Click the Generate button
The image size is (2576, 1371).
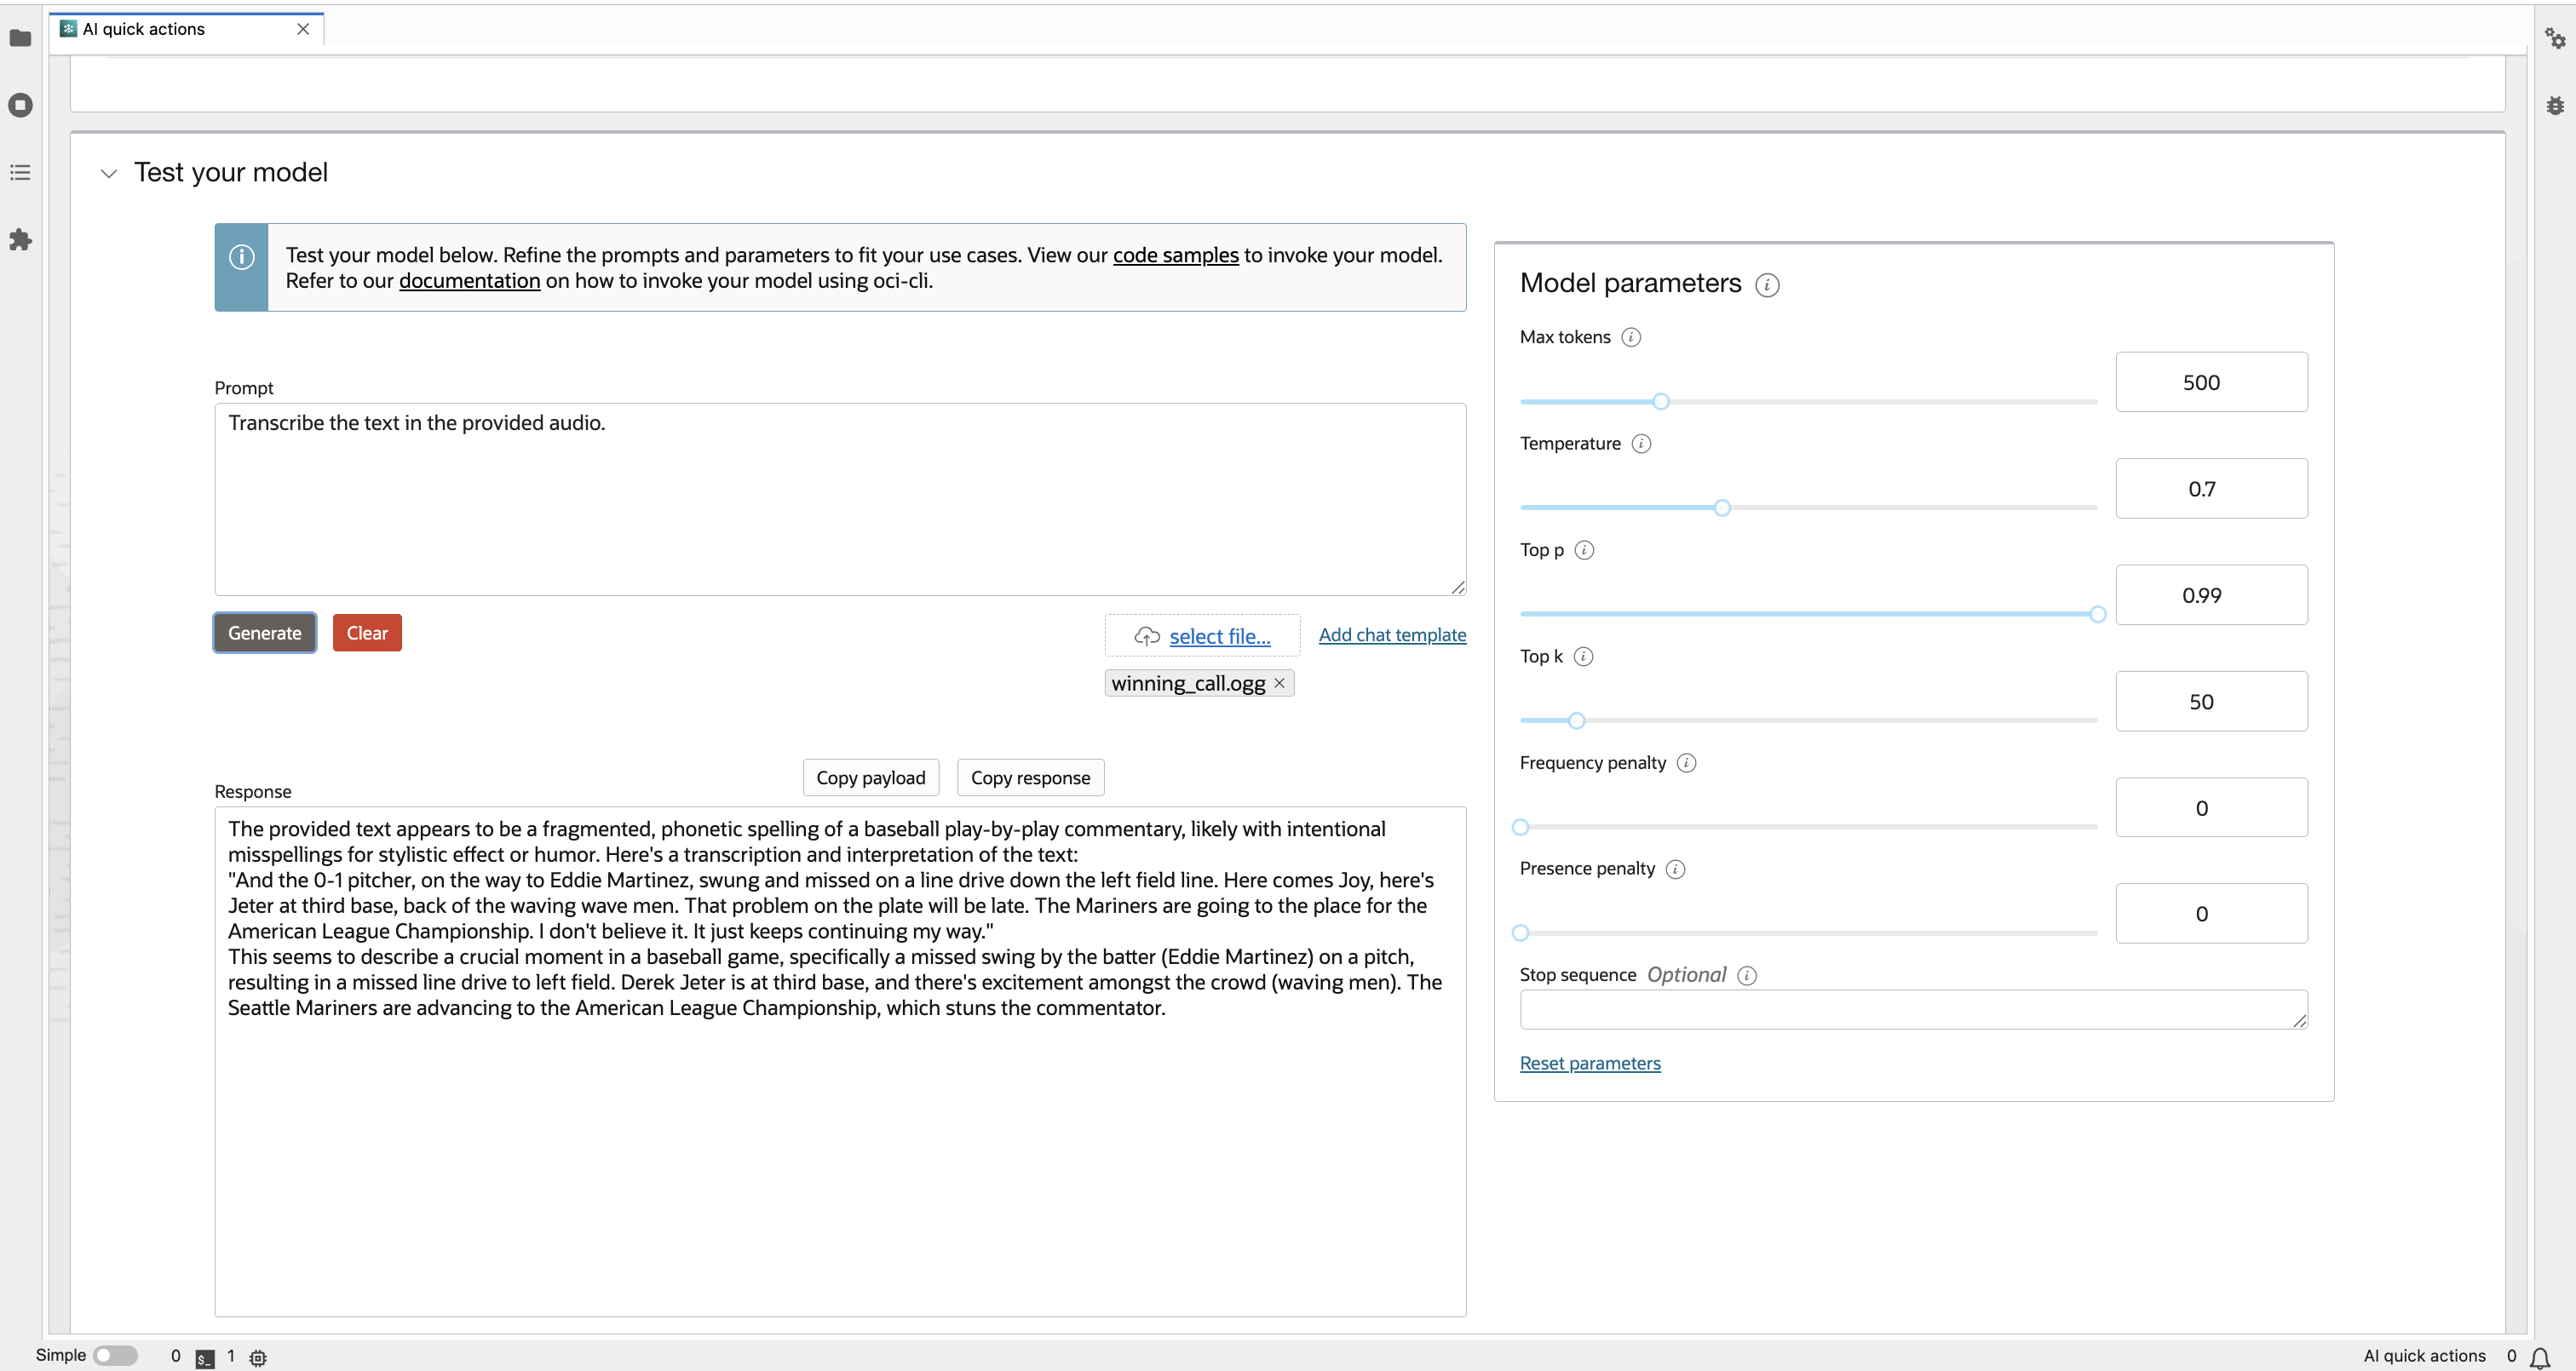(x=264, y=633)
